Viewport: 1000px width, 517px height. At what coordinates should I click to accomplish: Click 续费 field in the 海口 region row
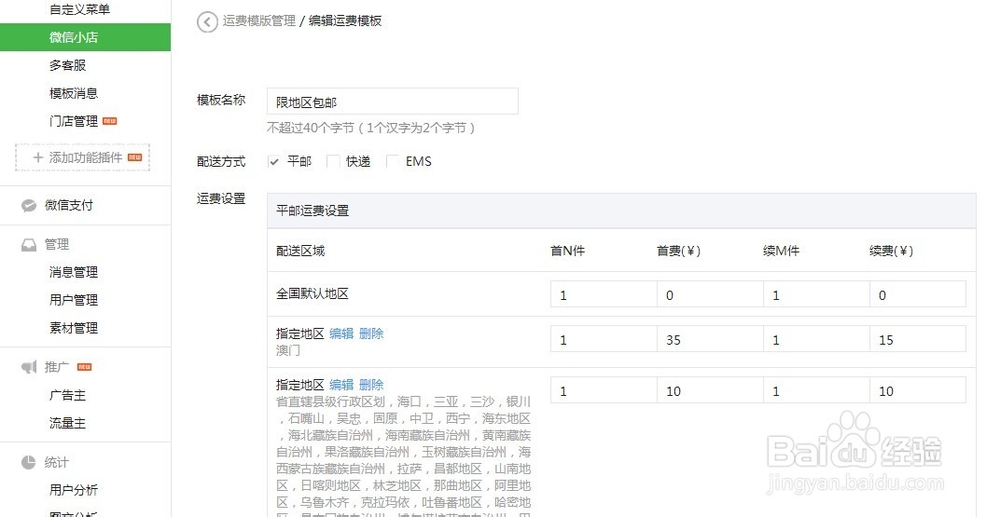918,390
